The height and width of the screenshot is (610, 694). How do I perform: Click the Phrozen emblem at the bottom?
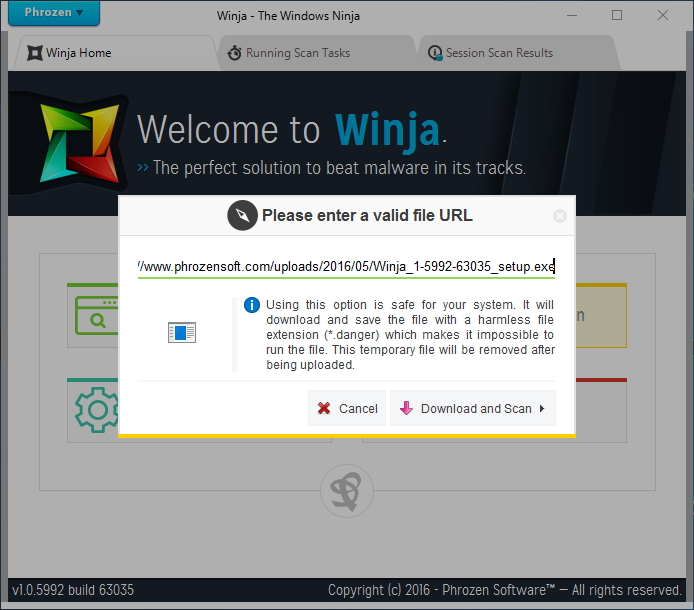pos(347,491)
